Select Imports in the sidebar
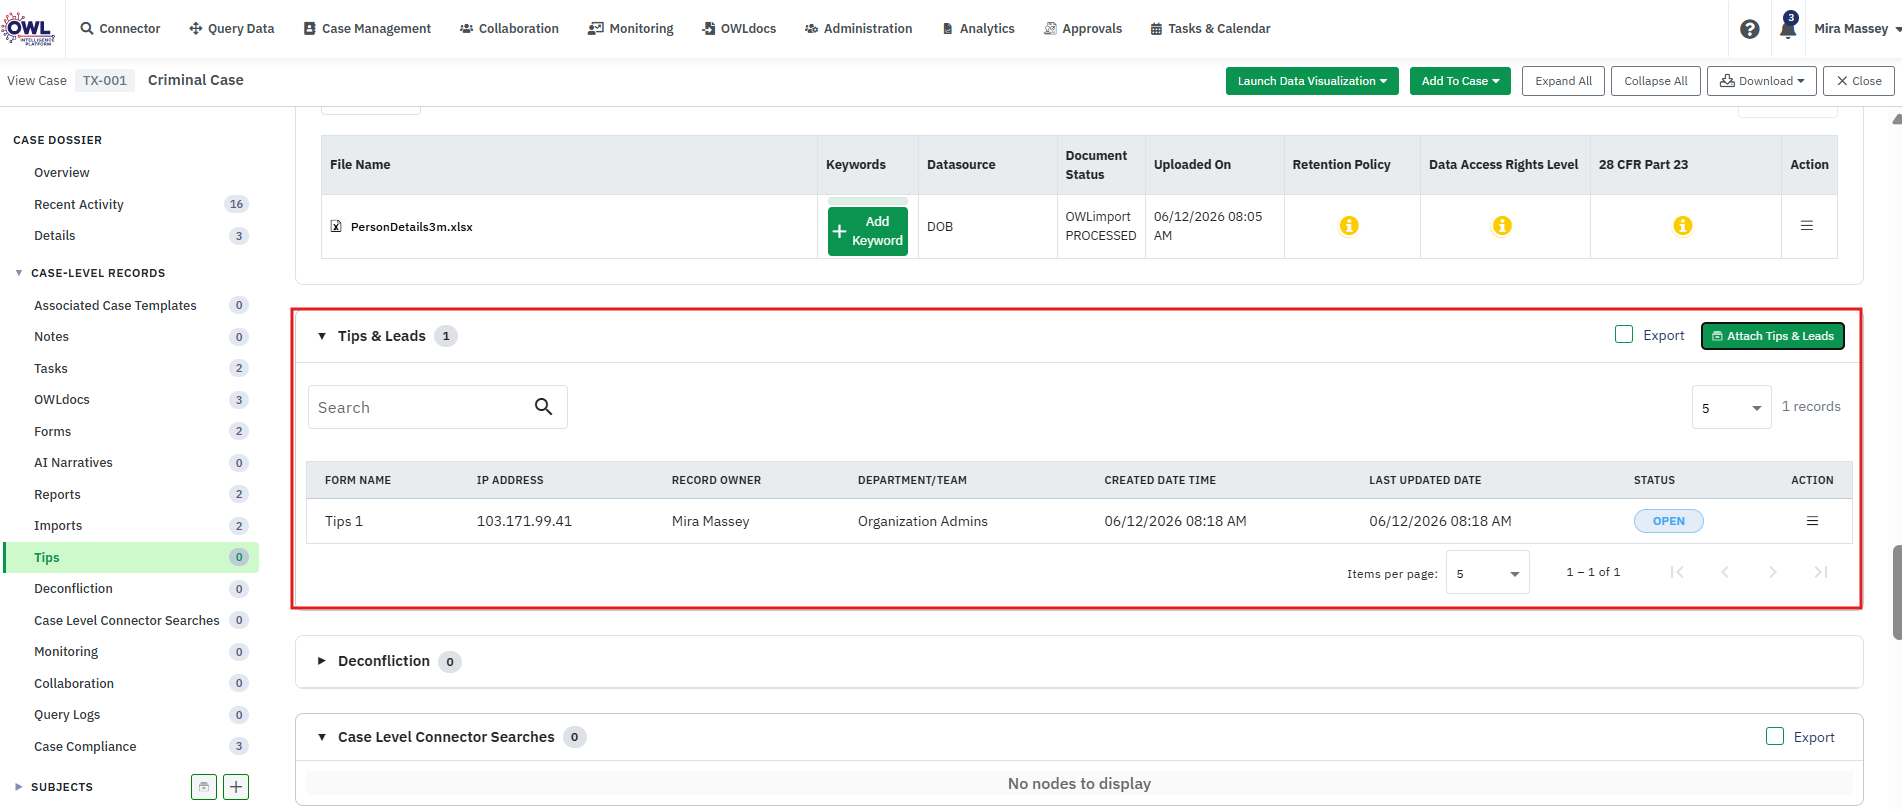Screen dimensions: 1902x809 click(x=58, y=526)
